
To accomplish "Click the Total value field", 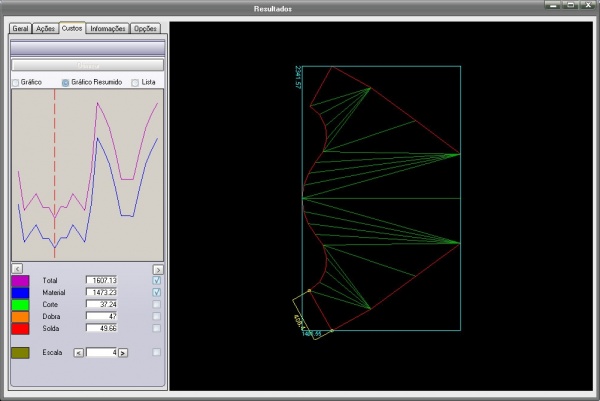I will tap(101, 281).
